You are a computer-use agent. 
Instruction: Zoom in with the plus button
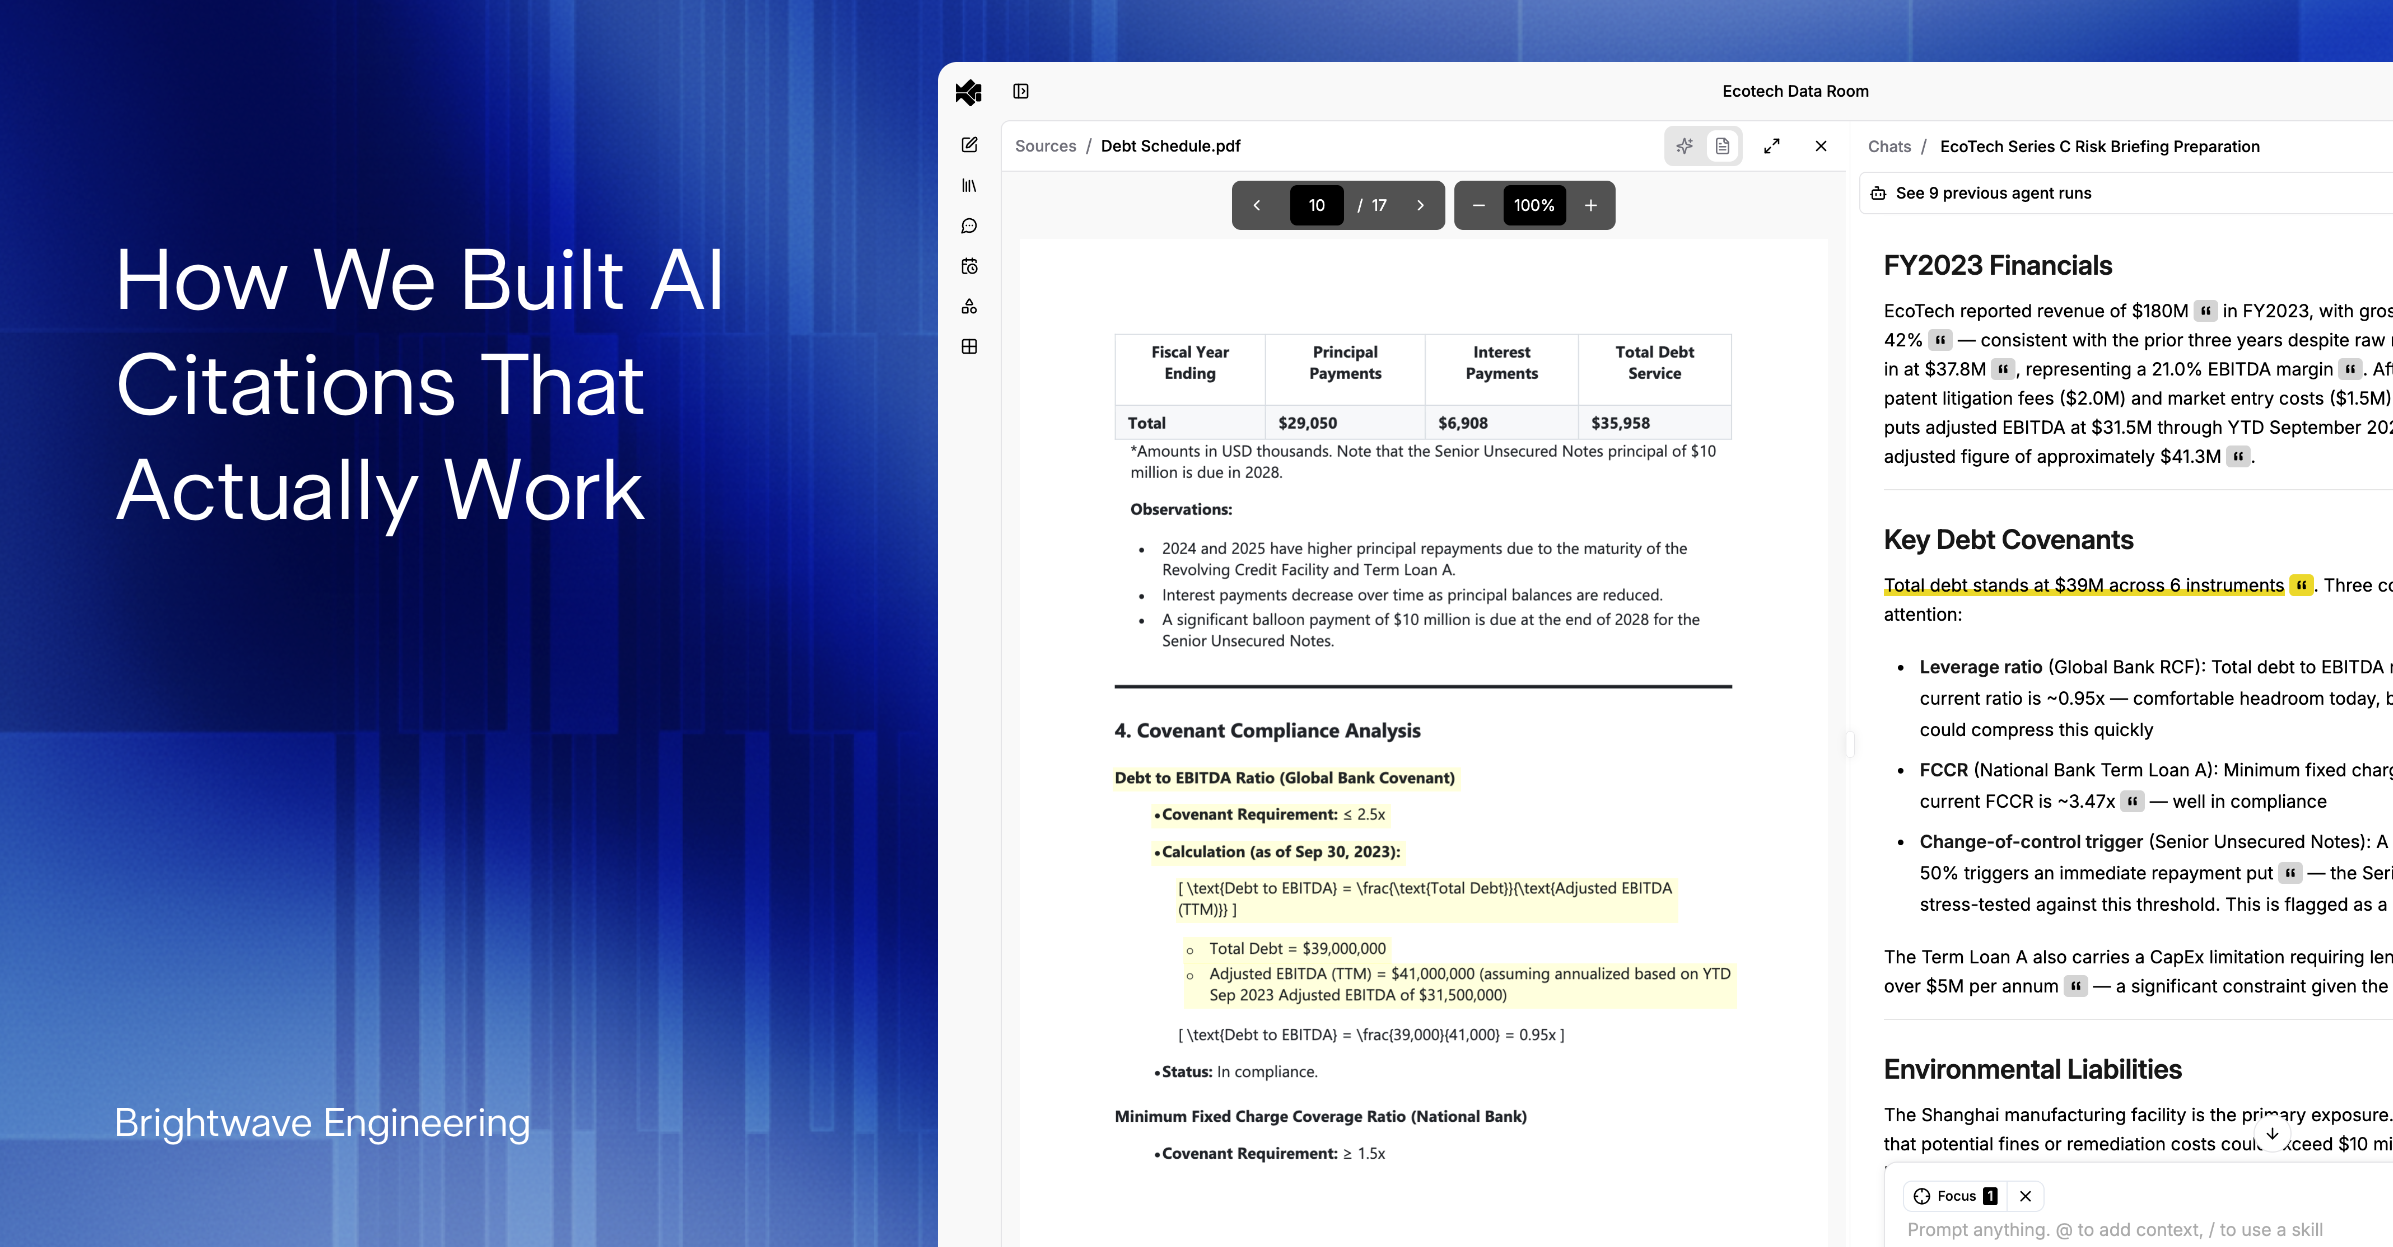pyautogui.click(x=1590, y=205)
